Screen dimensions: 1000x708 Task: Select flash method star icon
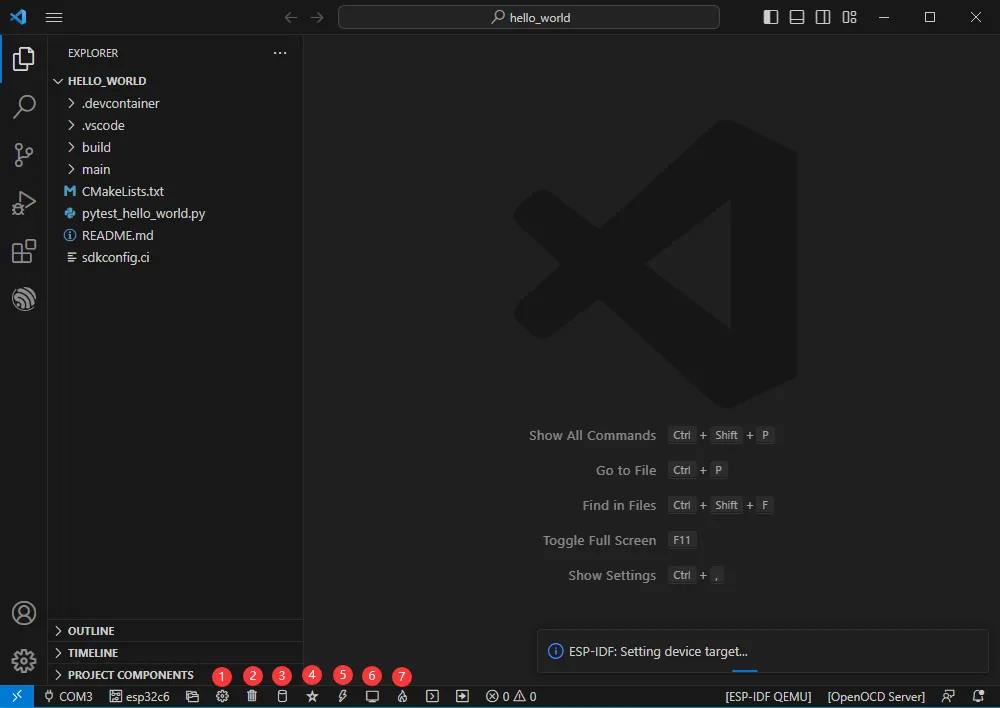pyautogui.click(x=312, y=696)
